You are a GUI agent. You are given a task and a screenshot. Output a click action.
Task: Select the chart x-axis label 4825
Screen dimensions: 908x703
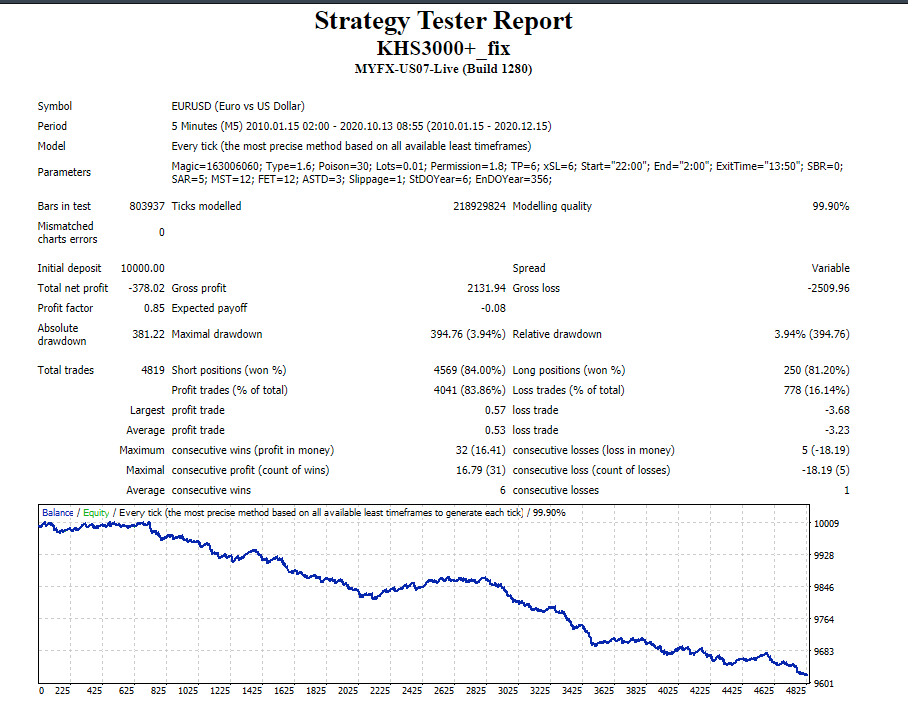pos(796,690)
